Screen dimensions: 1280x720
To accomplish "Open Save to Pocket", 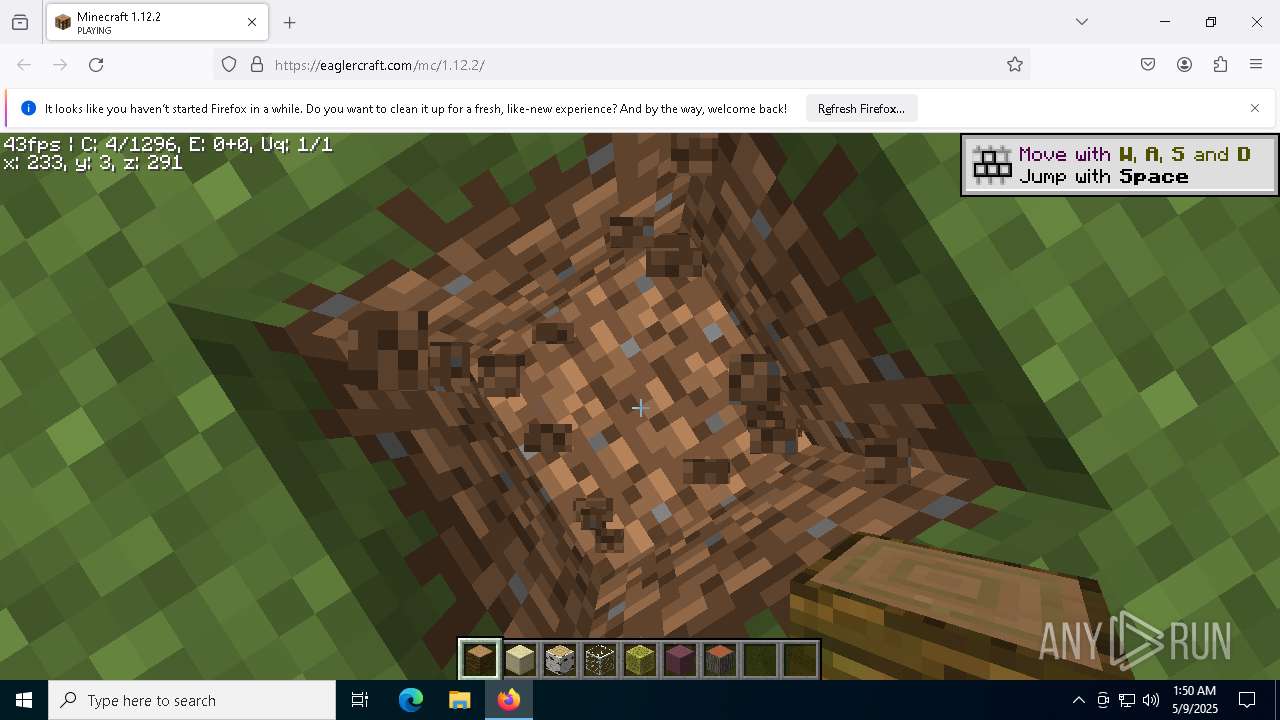I will point(1148,65).
